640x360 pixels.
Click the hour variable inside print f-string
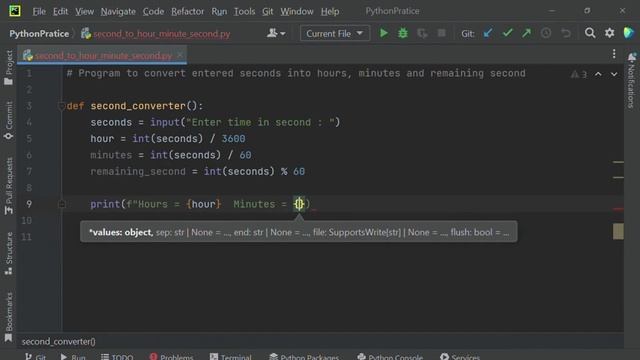pos(203,204)
